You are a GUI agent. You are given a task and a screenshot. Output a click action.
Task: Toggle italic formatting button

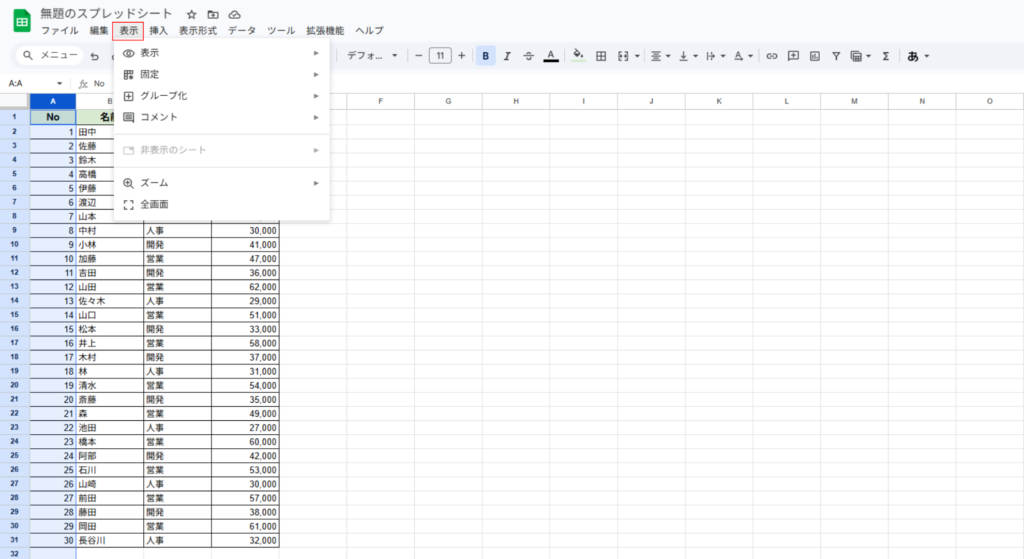507,56
